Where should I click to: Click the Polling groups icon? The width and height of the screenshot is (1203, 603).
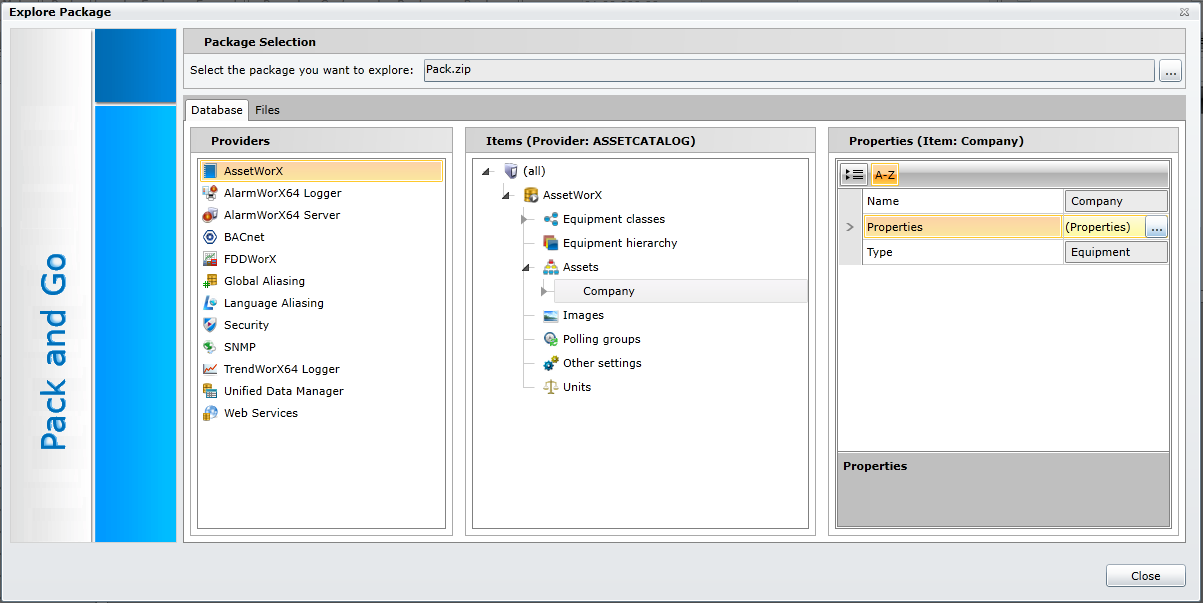pyautogui.click(x=550, y=339)
